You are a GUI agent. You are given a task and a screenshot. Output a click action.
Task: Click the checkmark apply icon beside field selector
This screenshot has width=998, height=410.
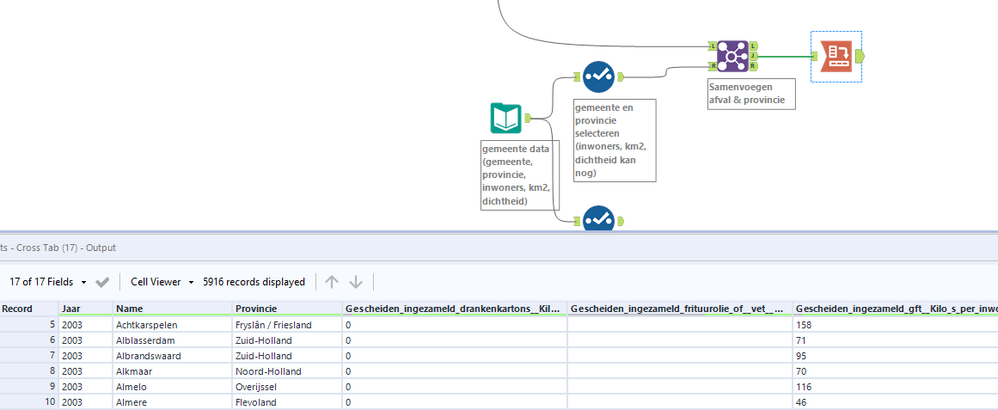point(102,281)
